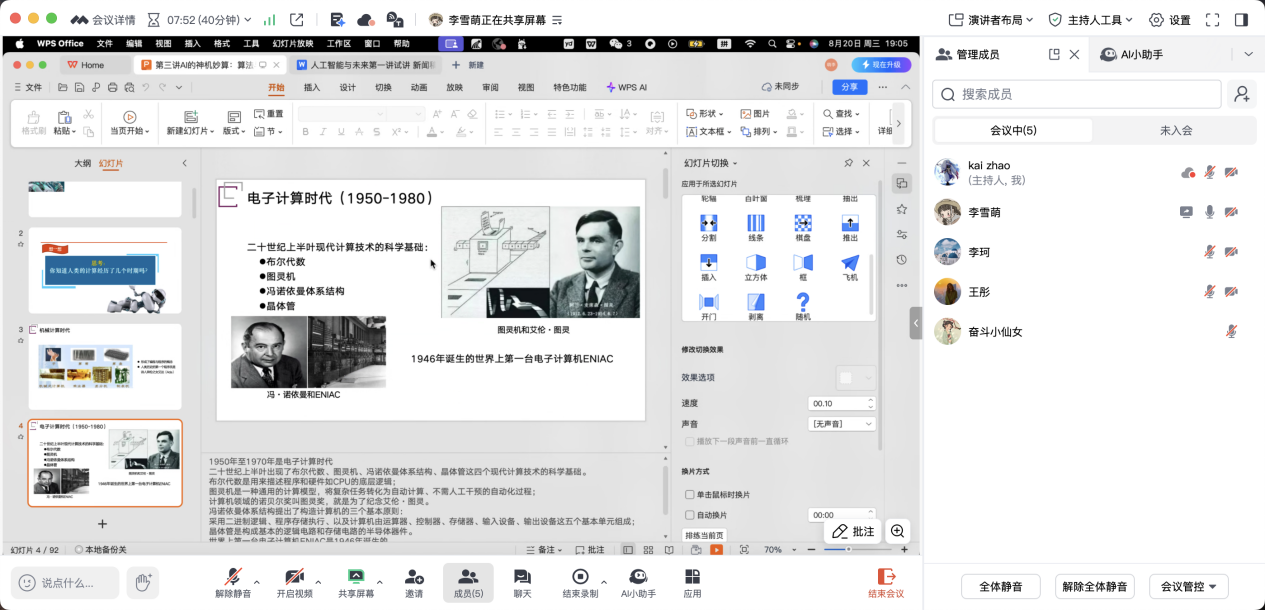Open the 插入 ribbon tab
Image resolution: width=1265 pixels, height=610 pixels.
[312, 88]
